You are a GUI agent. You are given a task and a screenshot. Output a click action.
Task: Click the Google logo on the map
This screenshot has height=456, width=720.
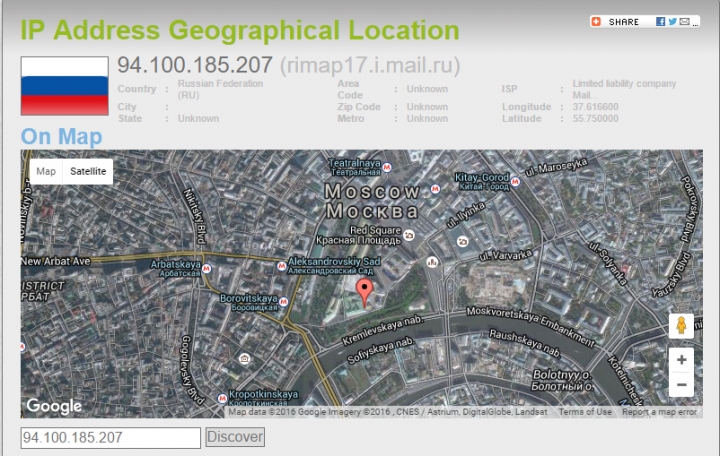(x=54, y=406)
